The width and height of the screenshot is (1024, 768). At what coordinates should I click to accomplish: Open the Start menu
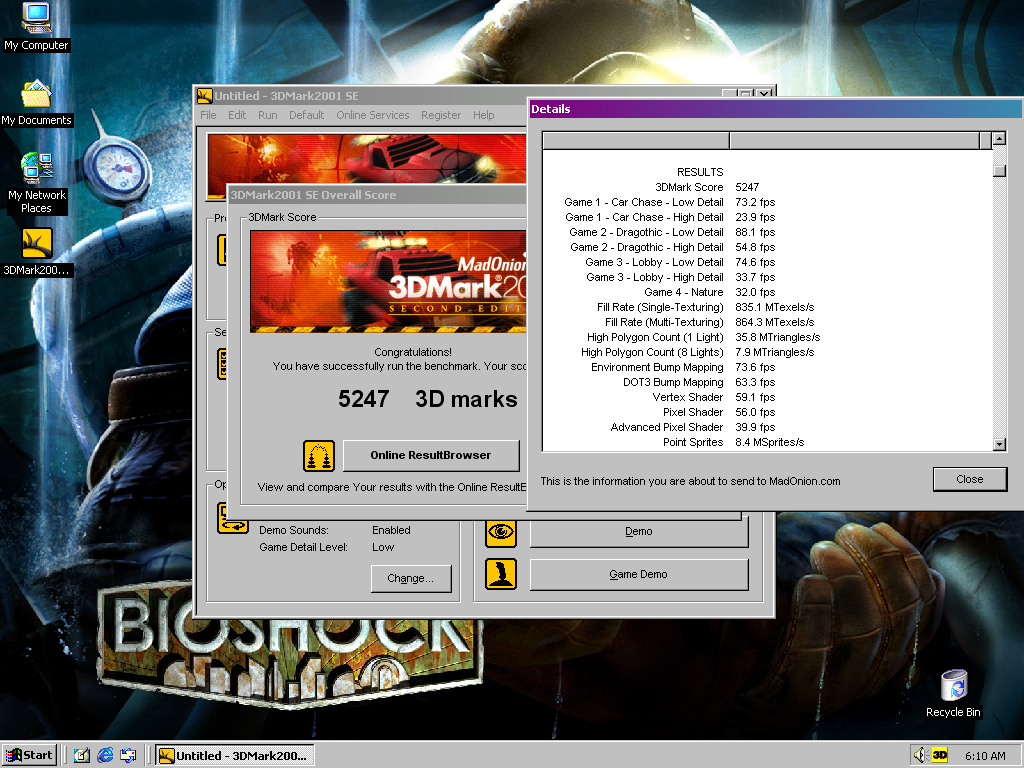coord(29,756)
